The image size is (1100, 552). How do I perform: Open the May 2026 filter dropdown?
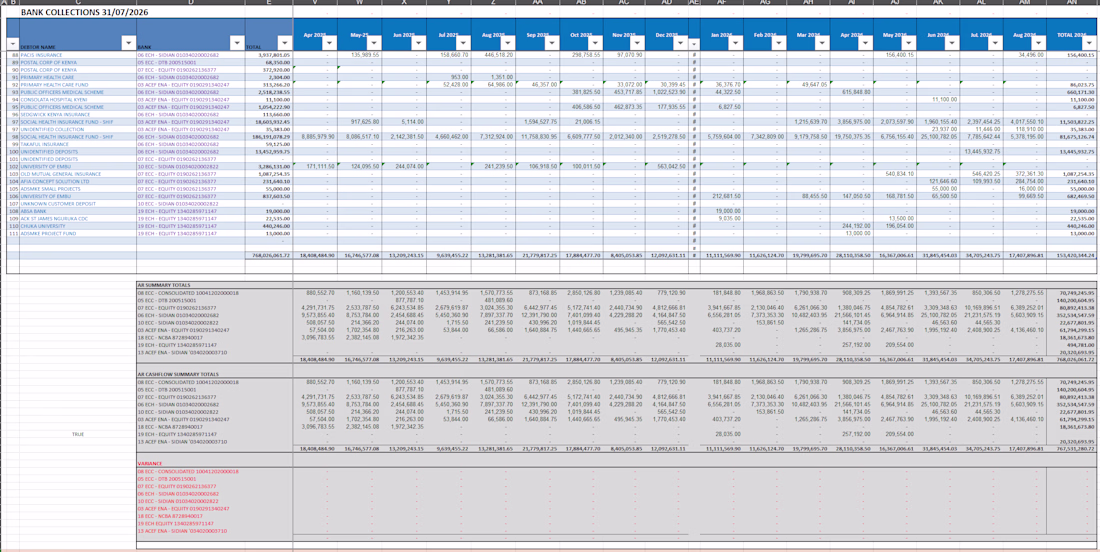908,43
